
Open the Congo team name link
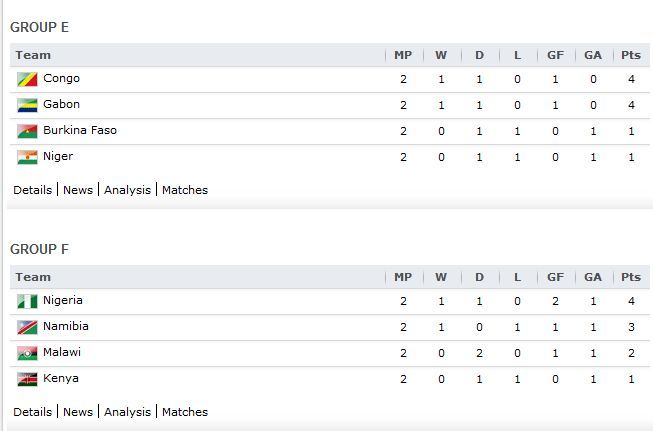61,79
